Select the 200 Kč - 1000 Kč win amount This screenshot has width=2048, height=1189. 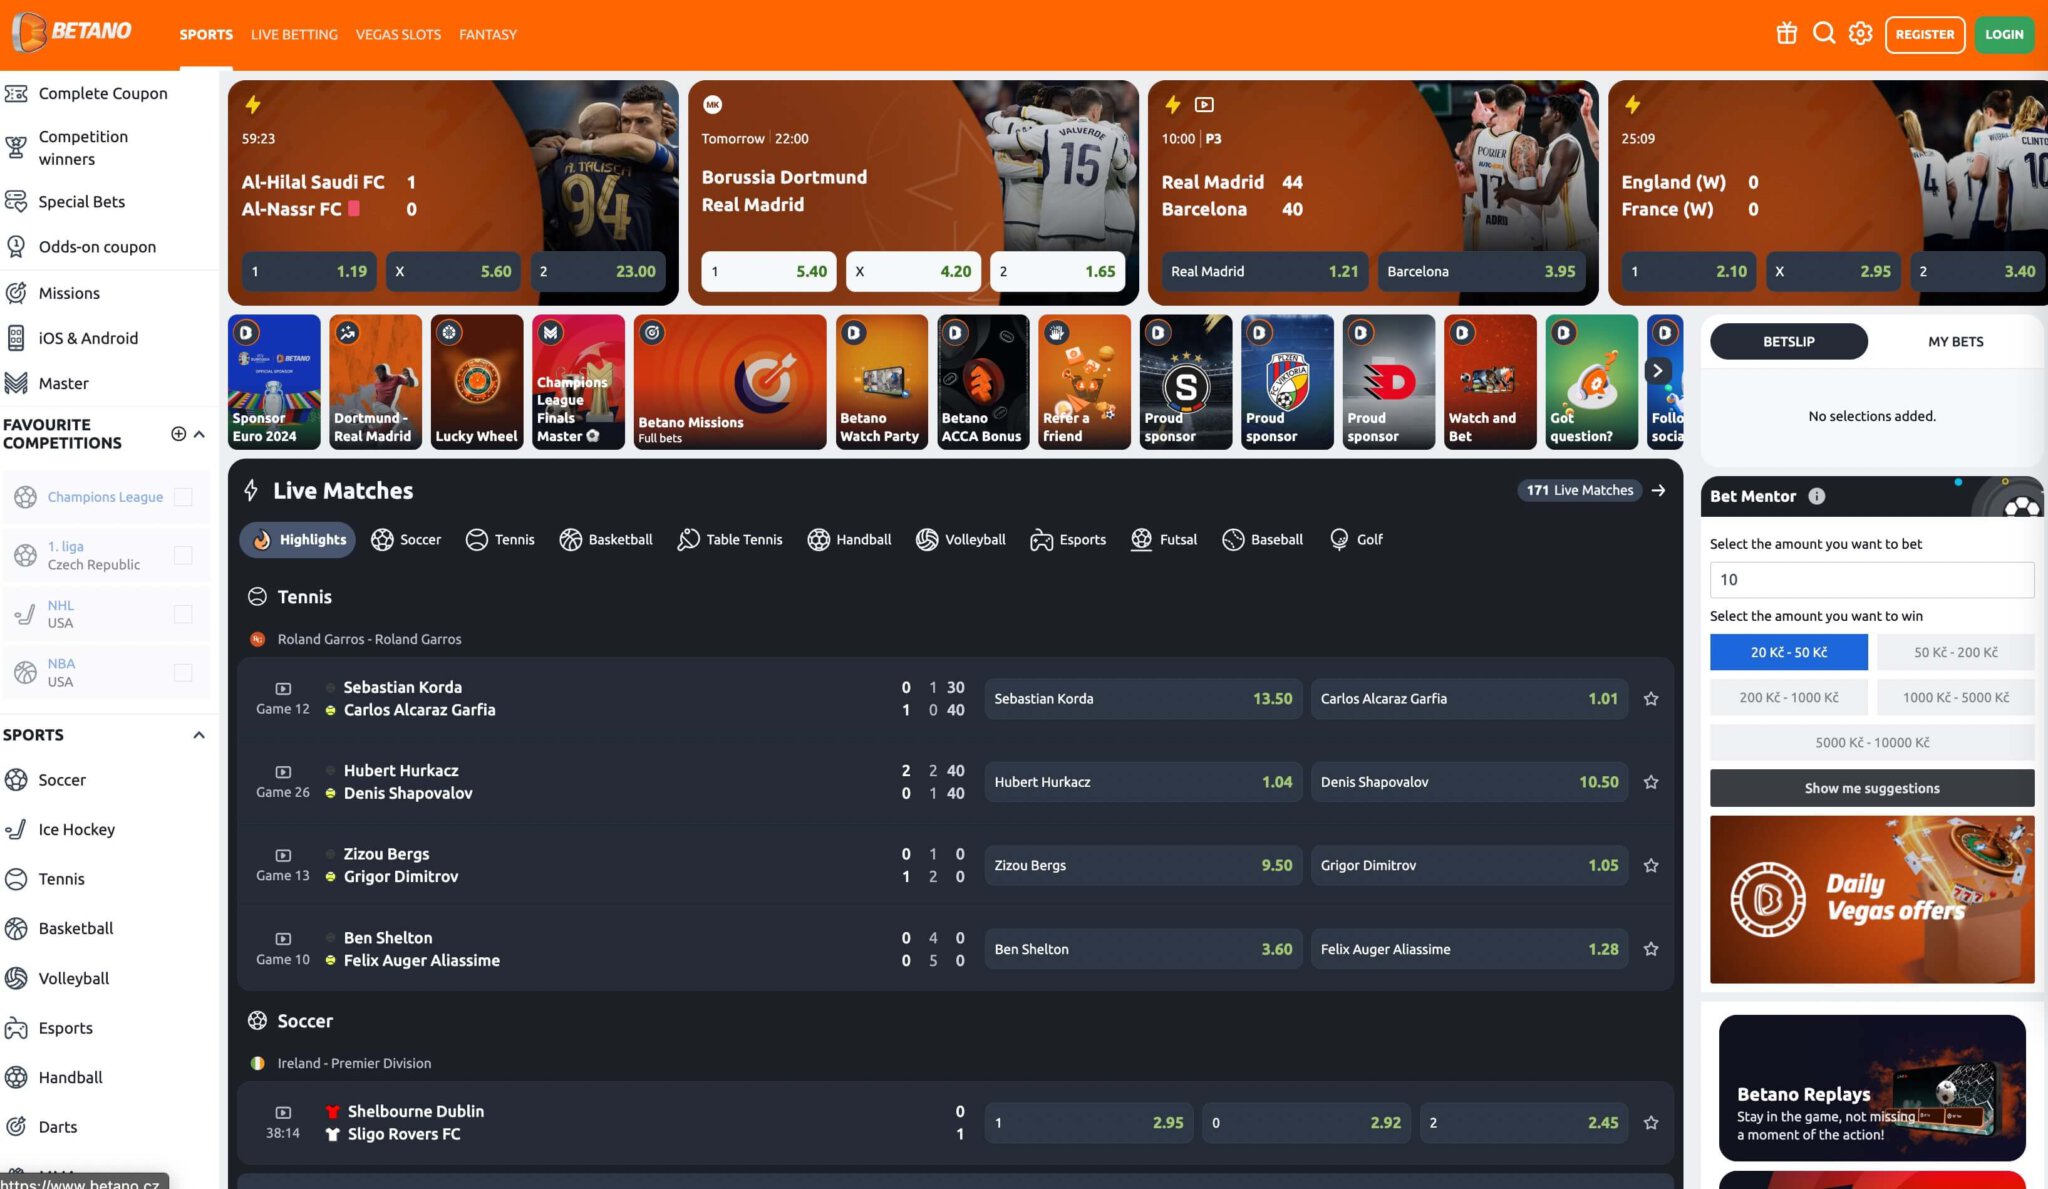click(x=1788, y=697)
